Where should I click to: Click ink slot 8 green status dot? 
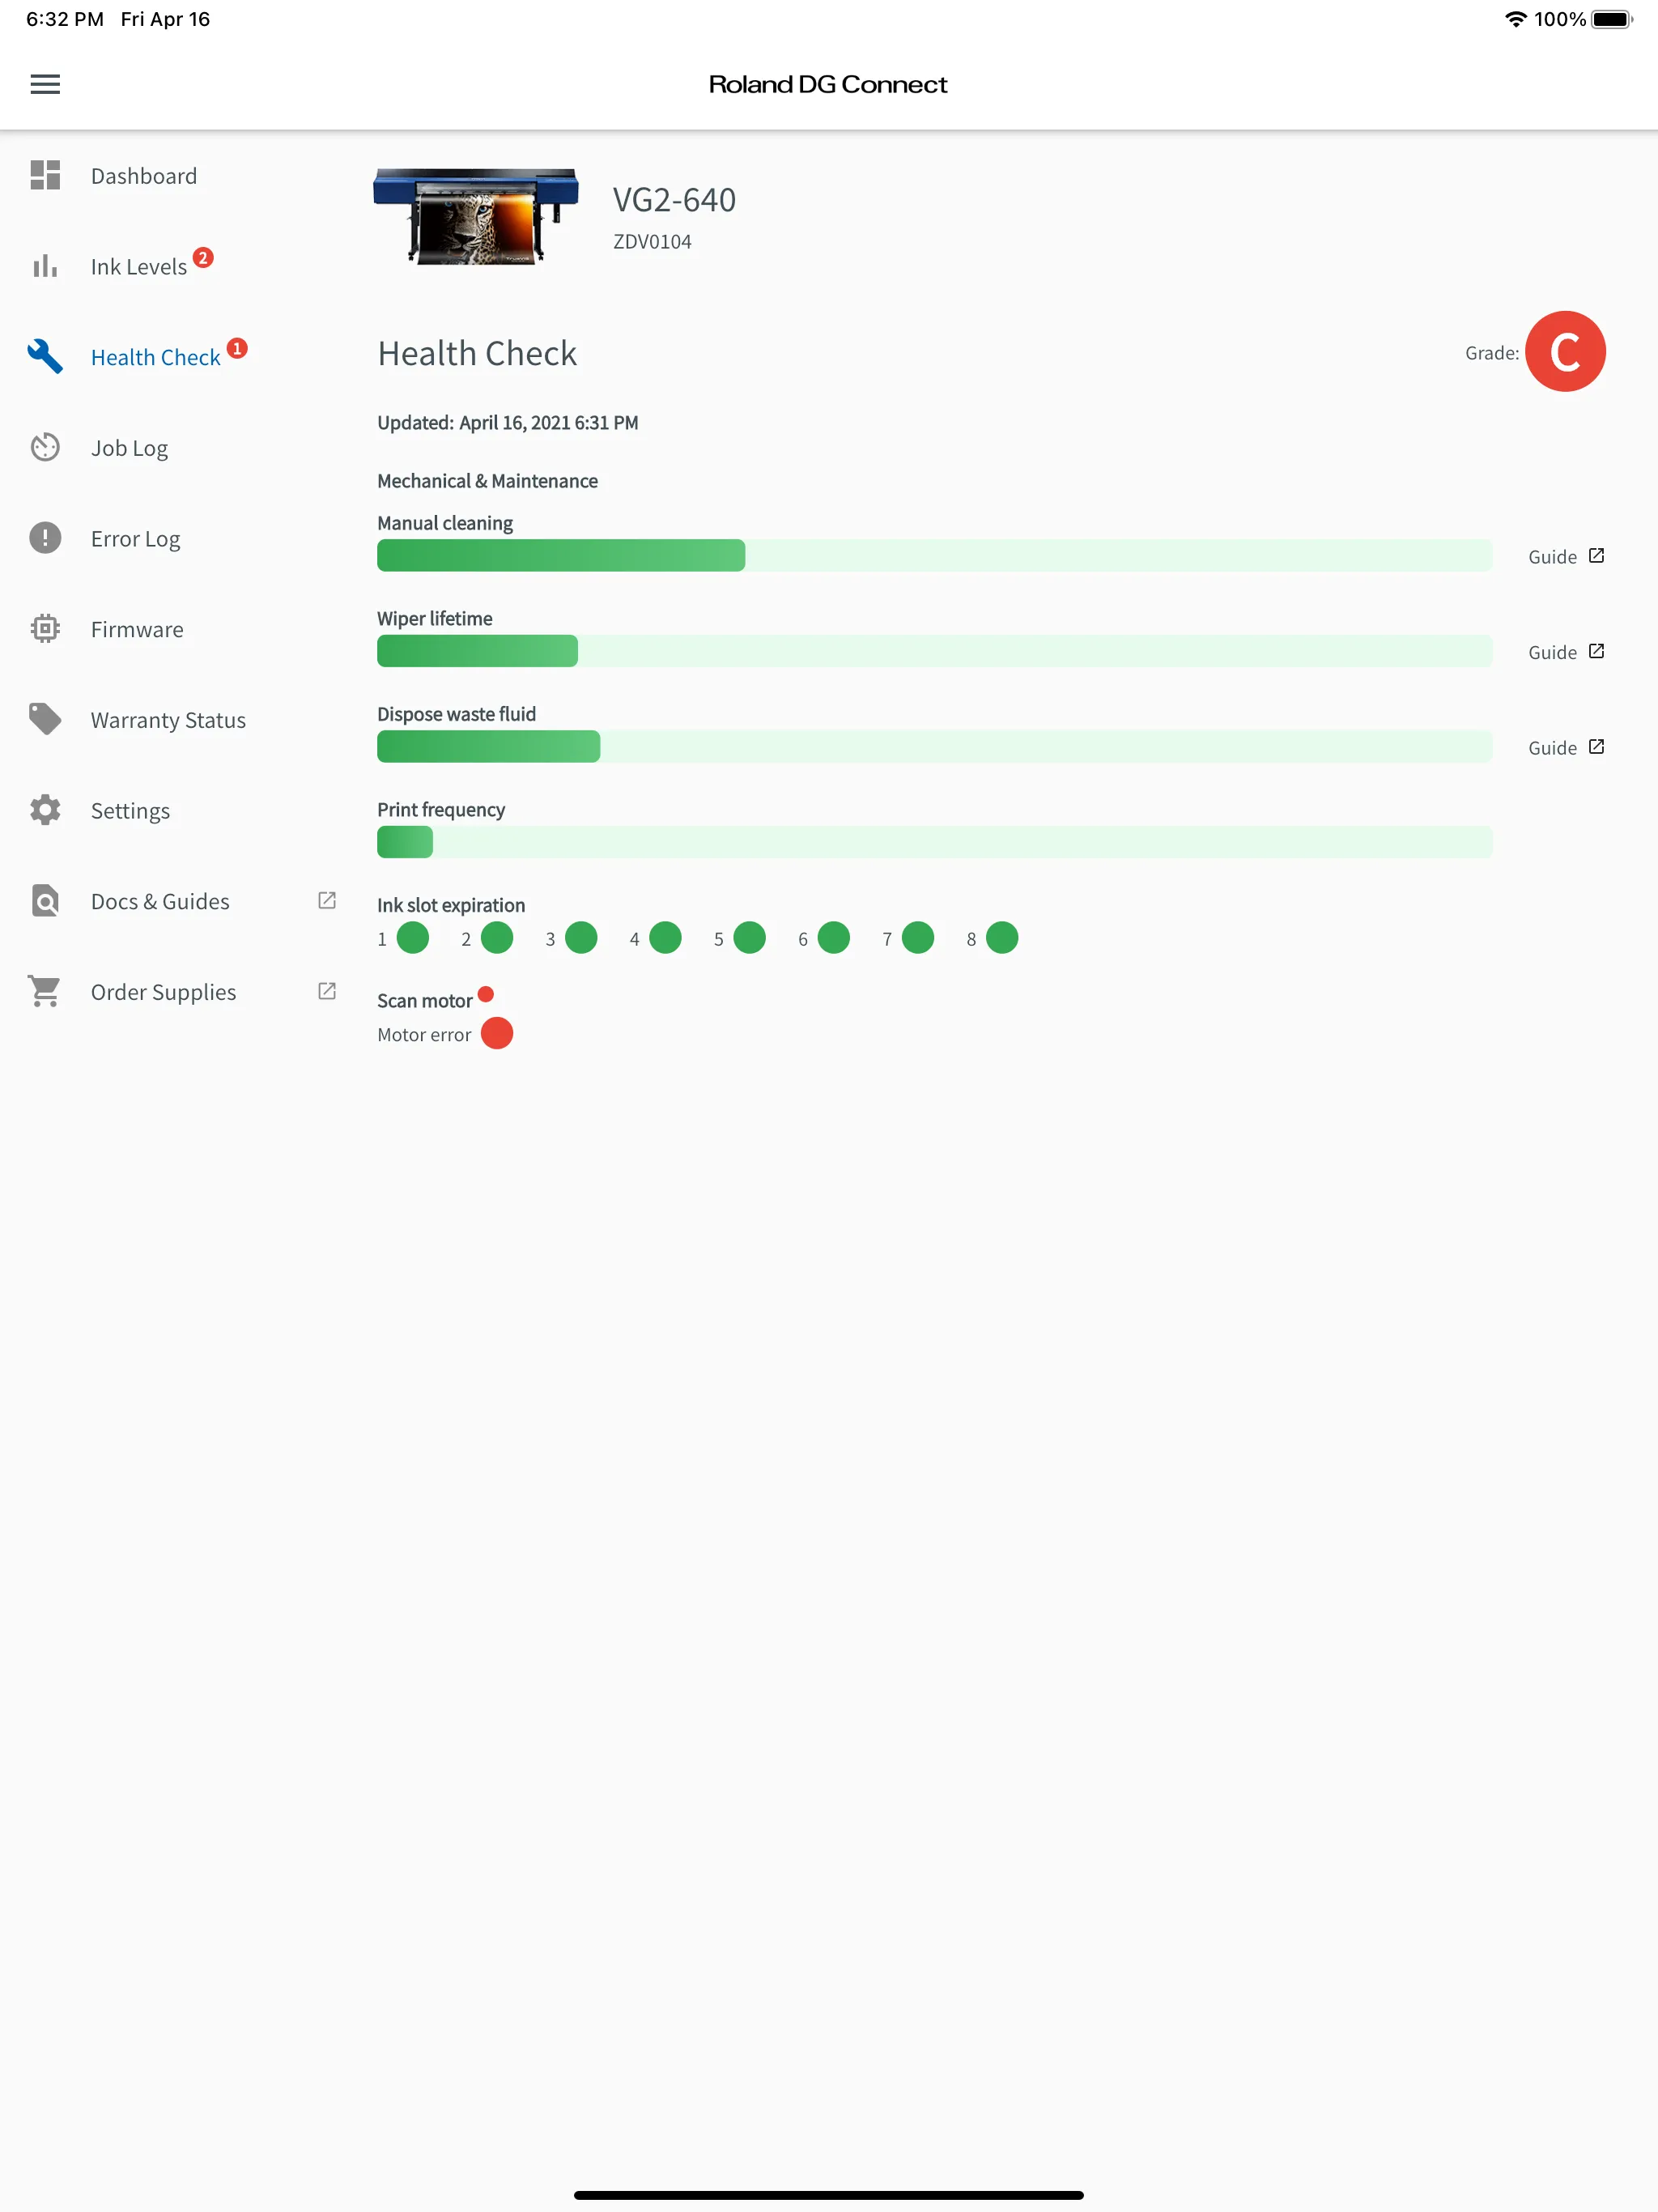pos(1002,938)
